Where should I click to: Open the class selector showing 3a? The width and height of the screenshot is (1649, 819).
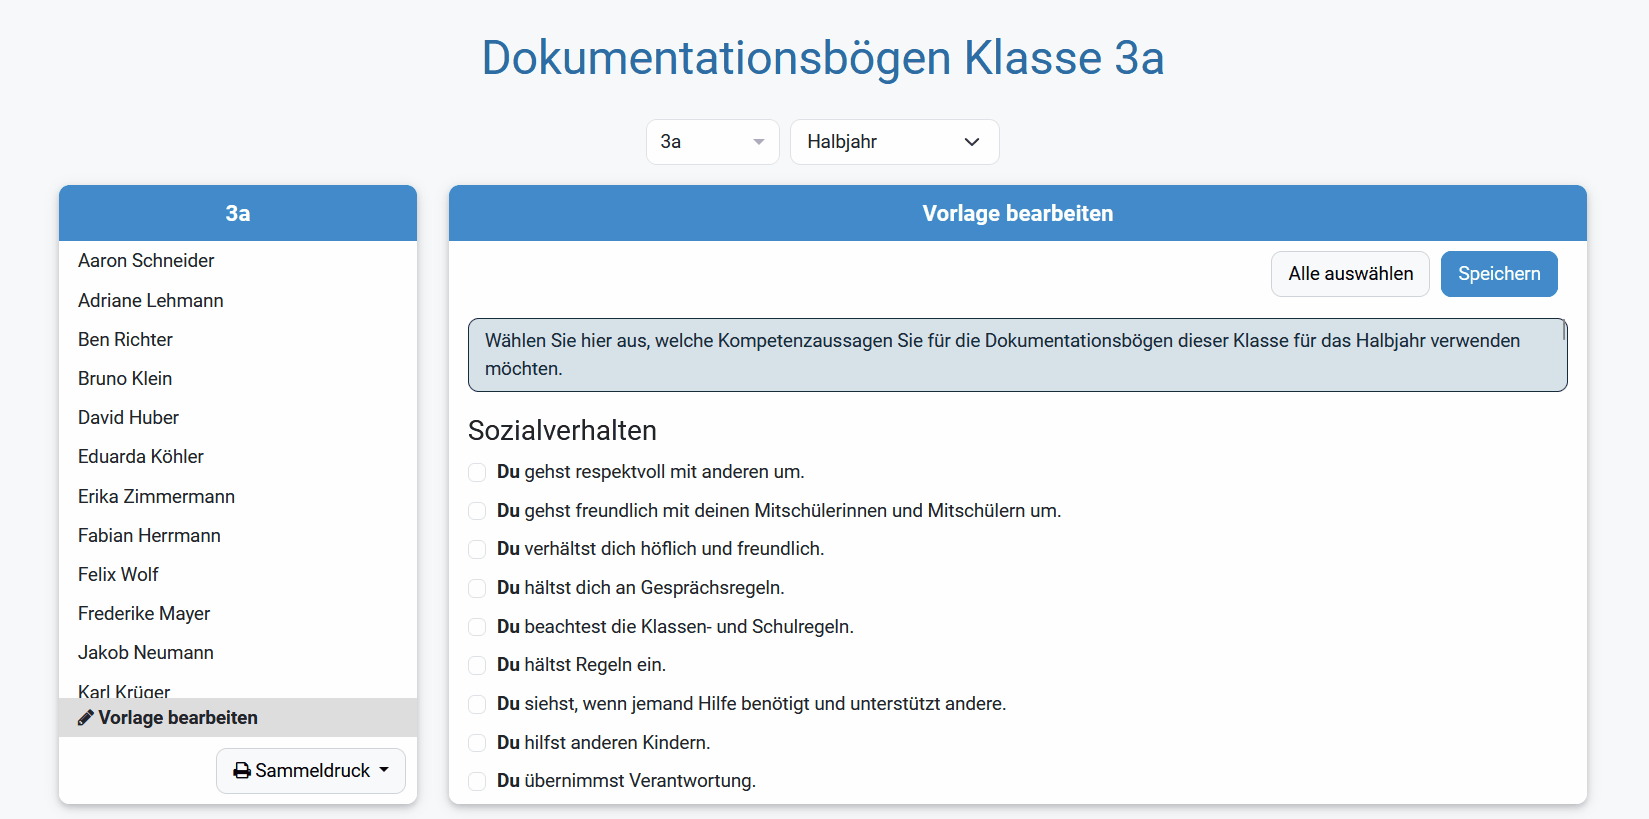[712, 142]
